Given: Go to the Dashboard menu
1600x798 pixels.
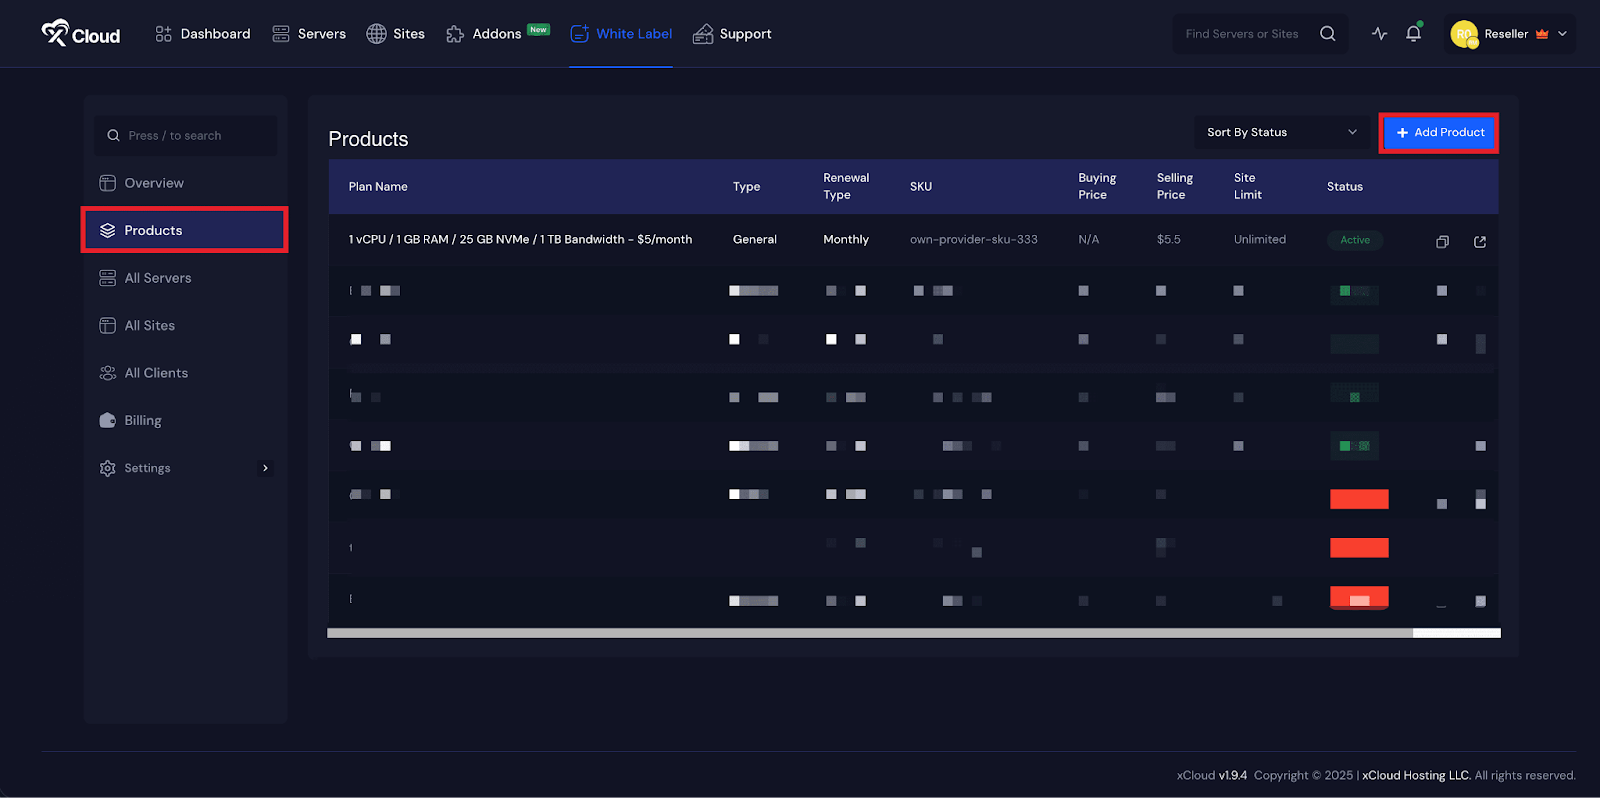Looking at the screenshot, I should point(203,34).
